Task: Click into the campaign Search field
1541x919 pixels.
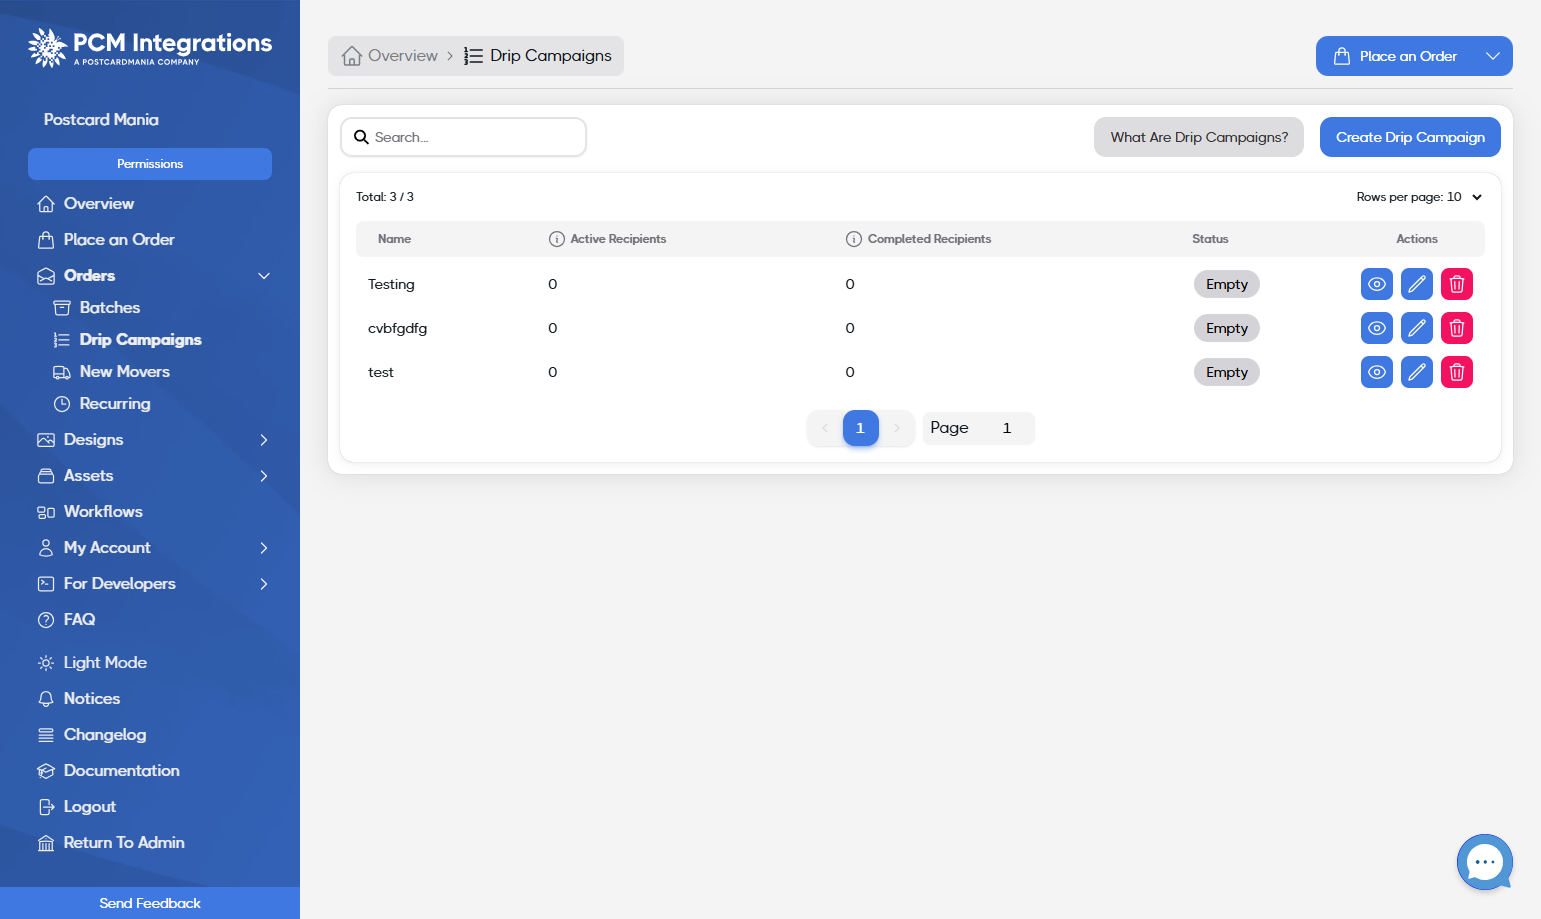Action: (x=463, y=137)
